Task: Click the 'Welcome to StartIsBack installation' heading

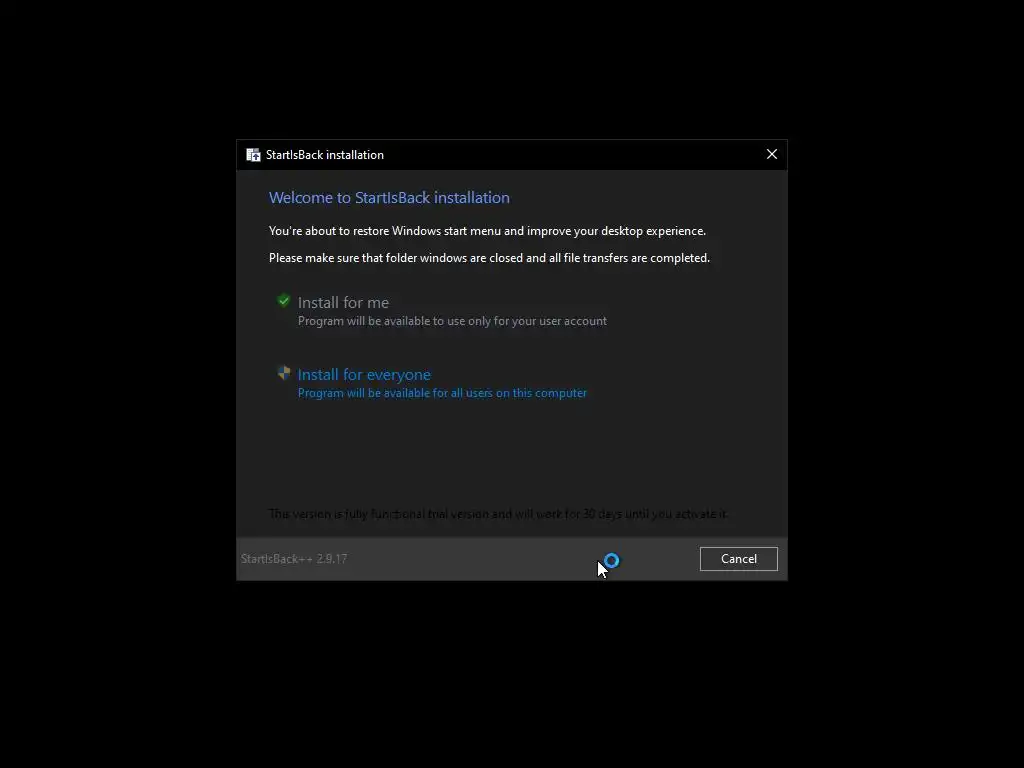Action: click(x=389, y=198)
